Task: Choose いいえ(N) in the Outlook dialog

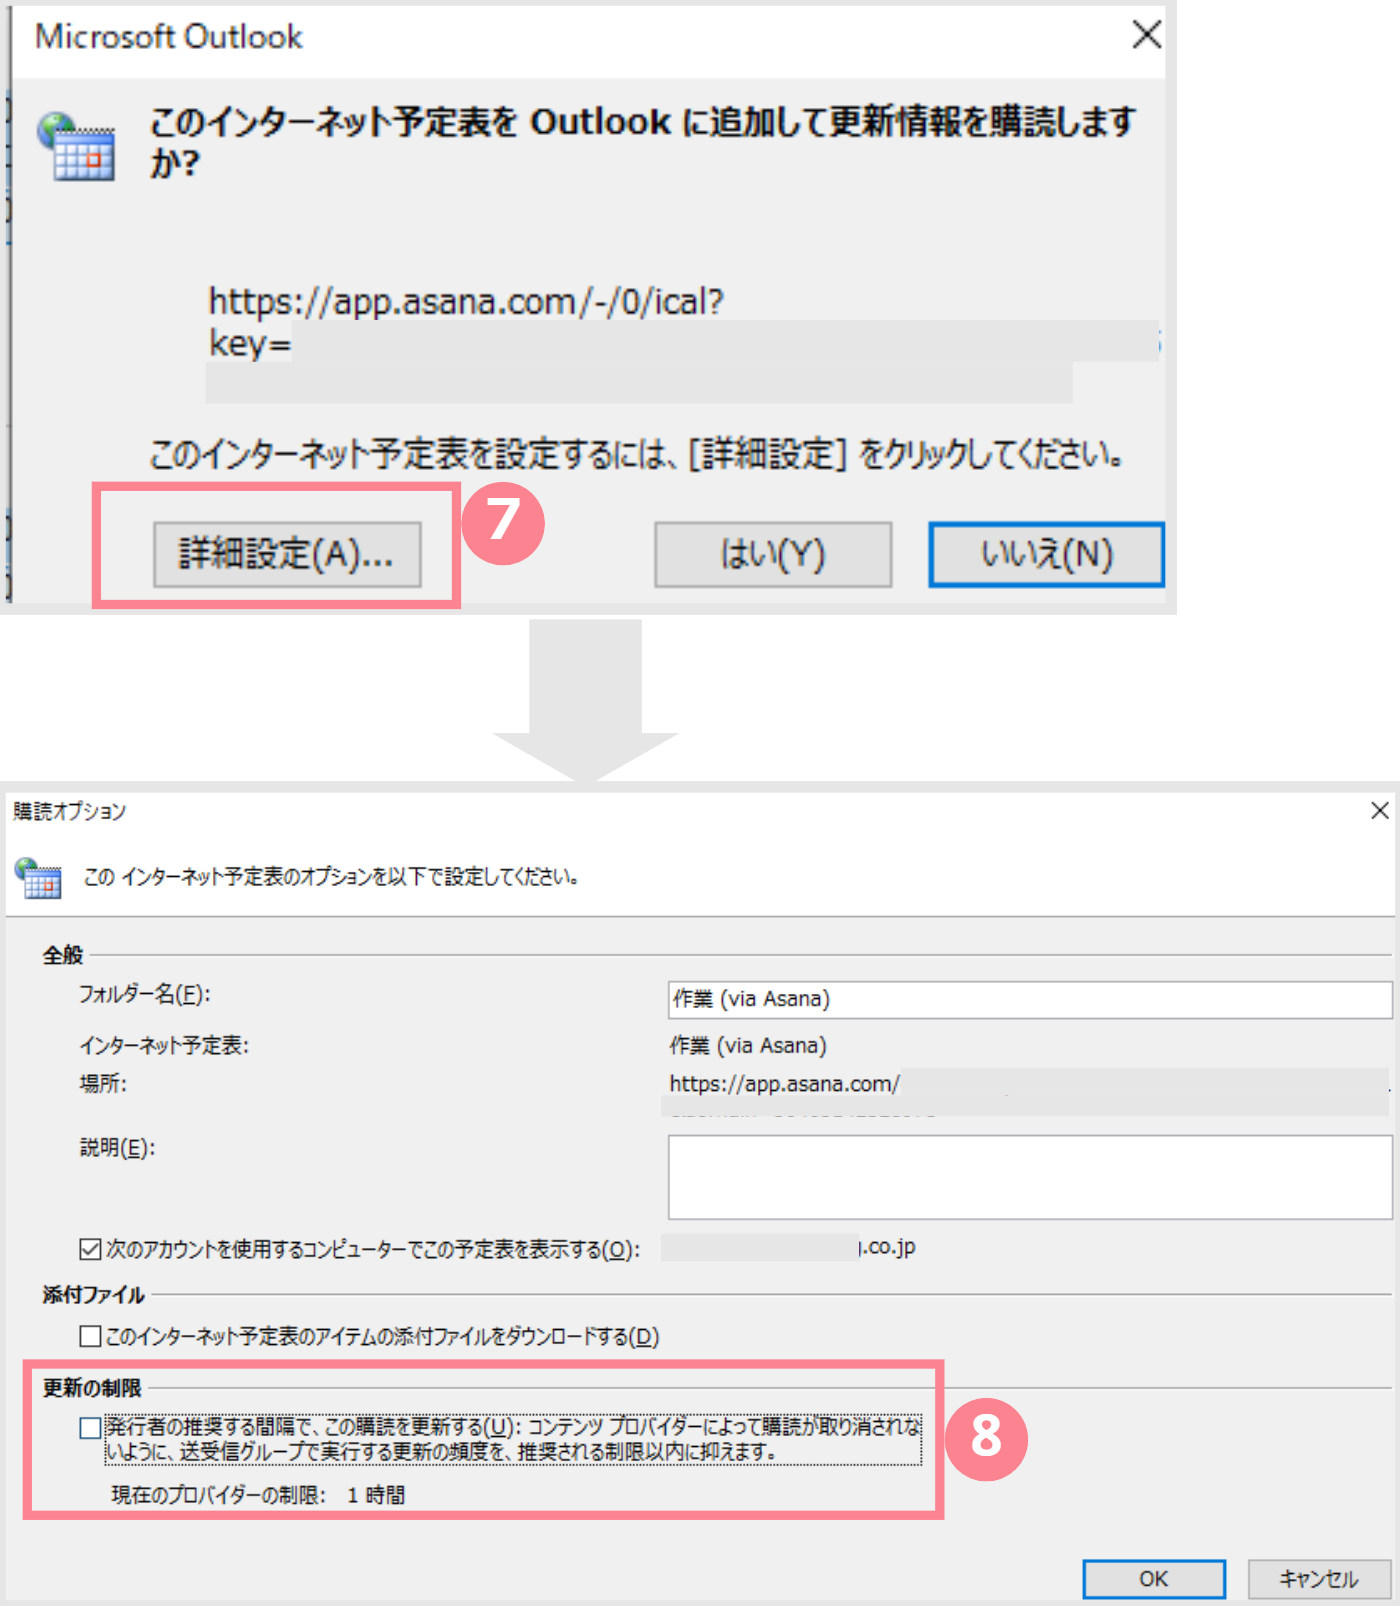Action: (x=1046, y=553)
